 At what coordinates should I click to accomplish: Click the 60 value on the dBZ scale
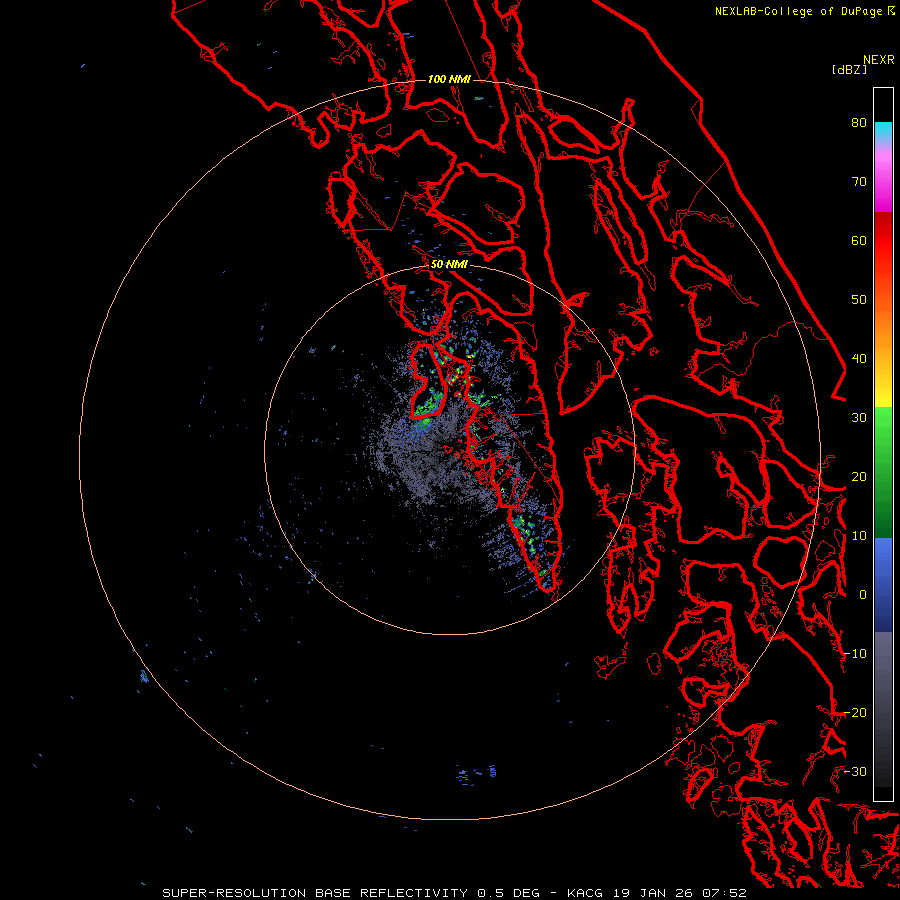tap(859, 240)
